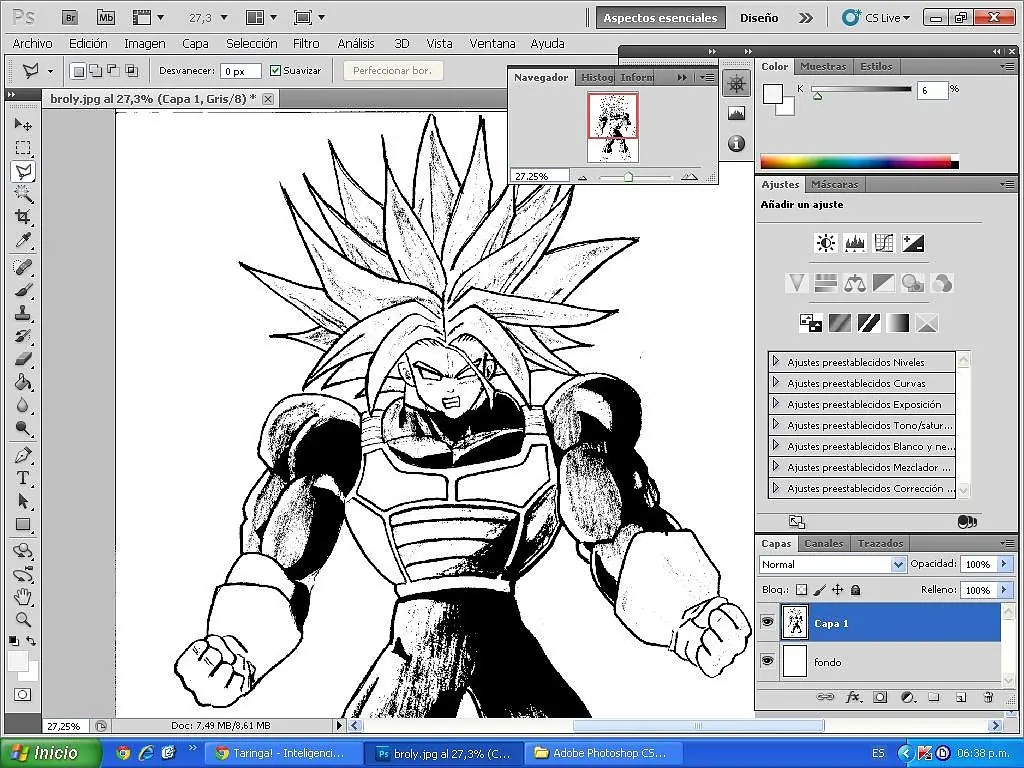Select the Pen tool
The image size is (1024, 768).
pyautogui.click(x=23, y=455)
